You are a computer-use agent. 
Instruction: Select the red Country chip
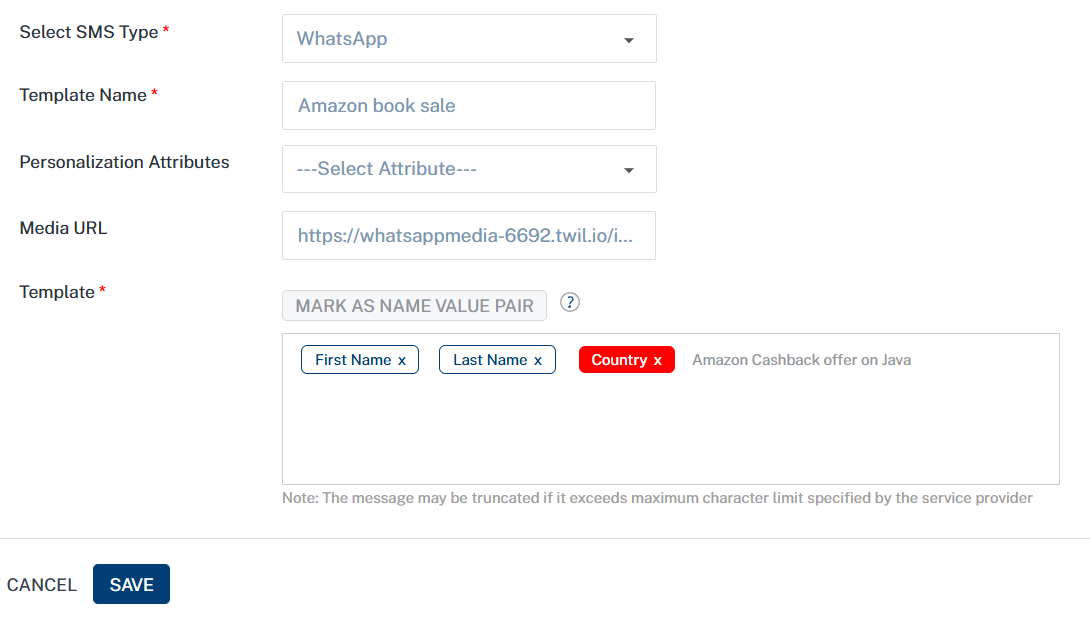coord(618,360)
